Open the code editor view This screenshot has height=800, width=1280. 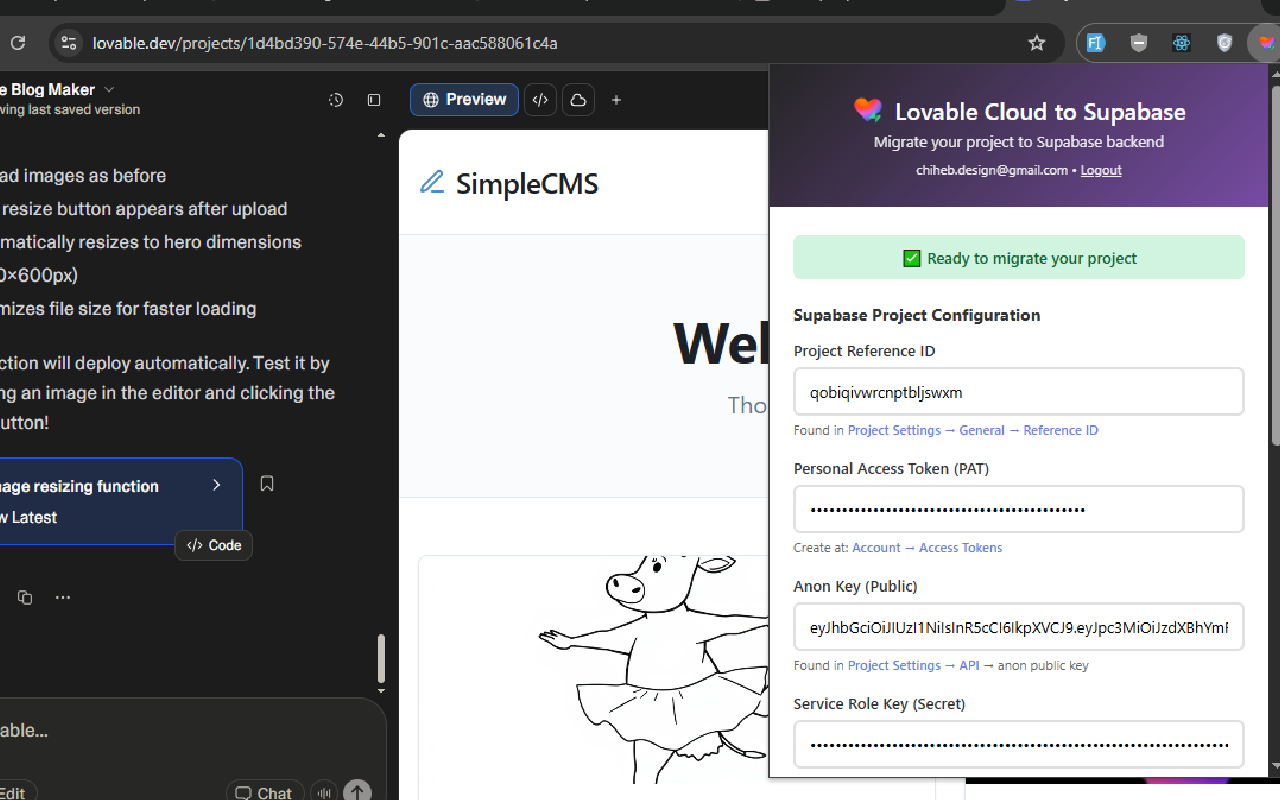tap(540, 99)
